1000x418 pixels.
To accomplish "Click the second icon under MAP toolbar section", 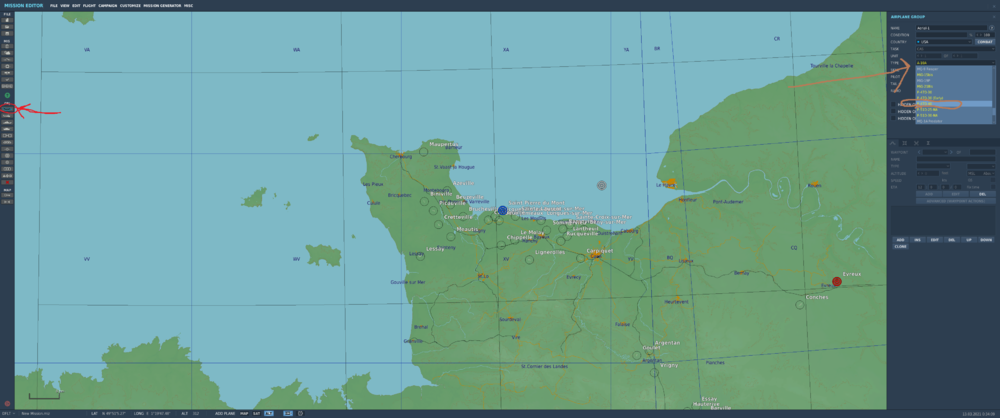I will click(7, 202).
